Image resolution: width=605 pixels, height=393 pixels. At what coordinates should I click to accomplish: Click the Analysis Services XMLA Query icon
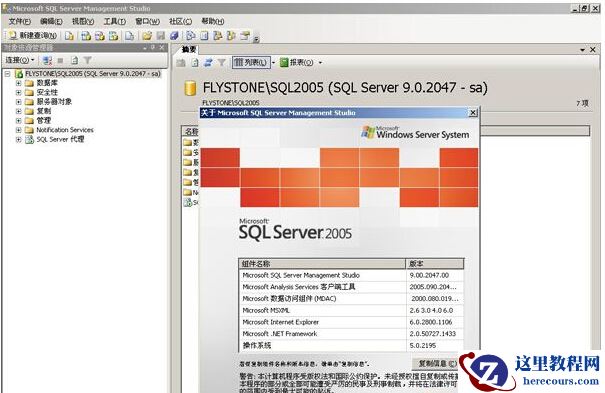click(x=113, y=36)
